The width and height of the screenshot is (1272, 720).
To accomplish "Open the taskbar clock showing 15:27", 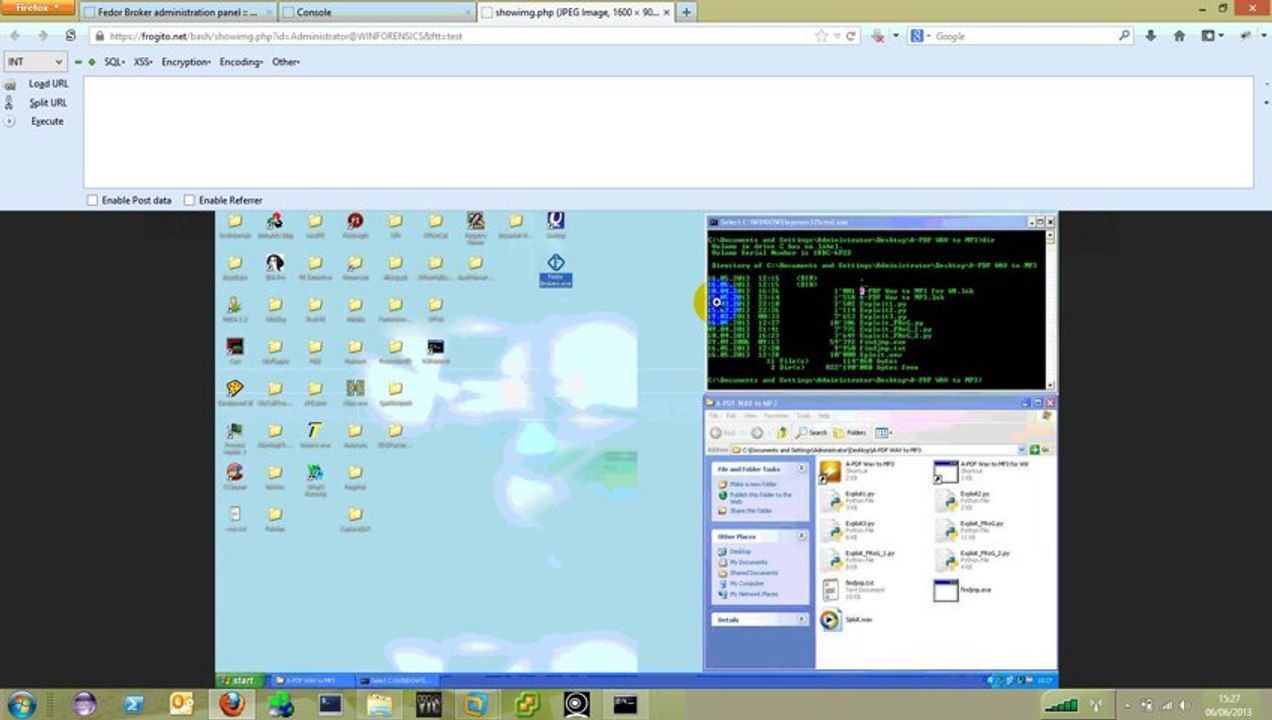I will 1229,704.
